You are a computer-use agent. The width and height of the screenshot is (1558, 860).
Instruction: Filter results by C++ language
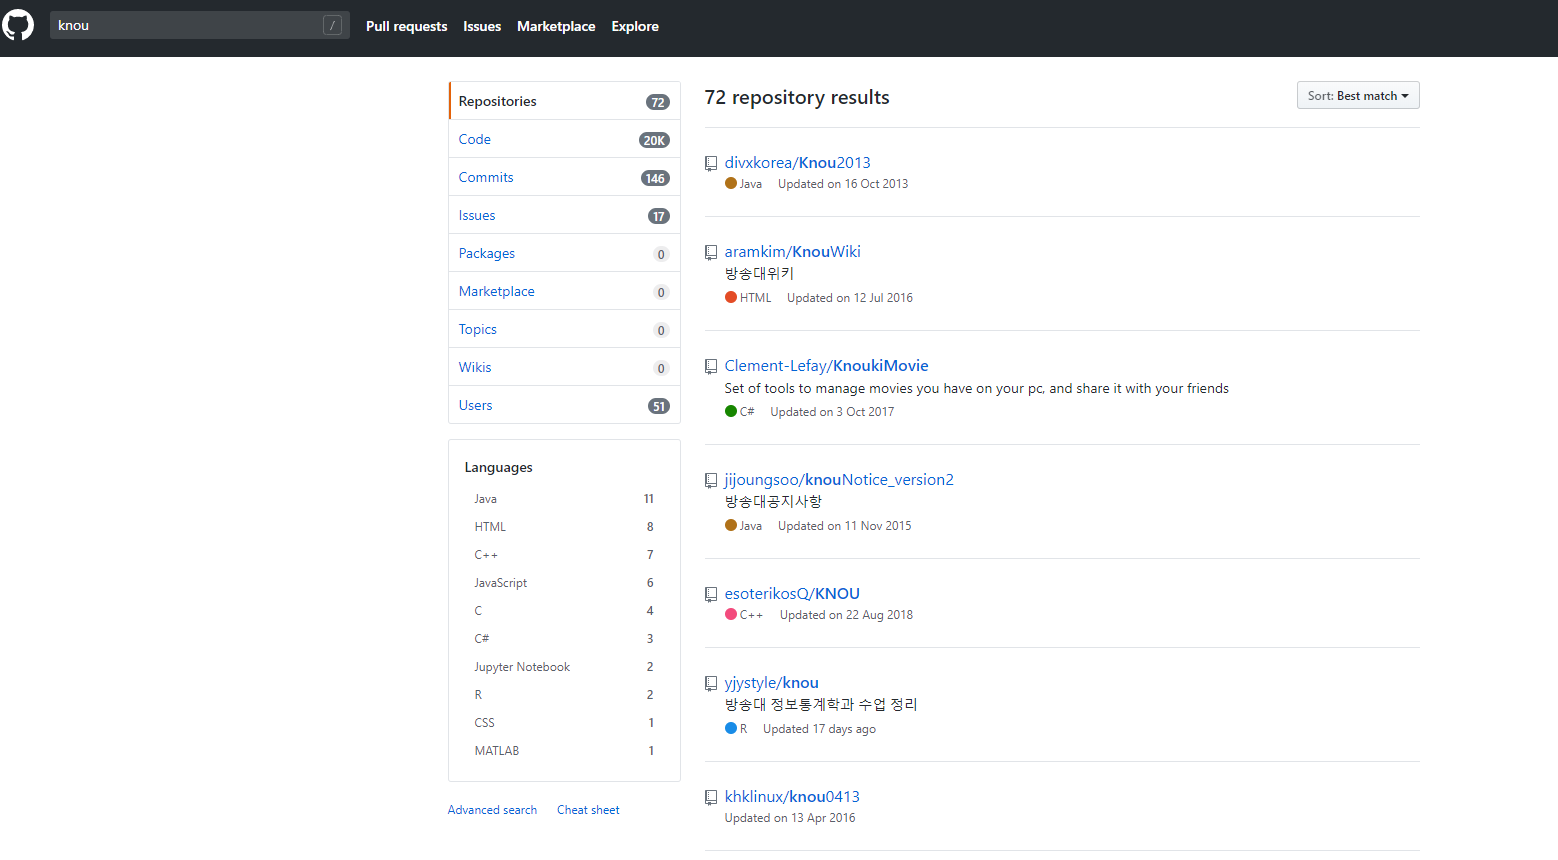point(564,555)
